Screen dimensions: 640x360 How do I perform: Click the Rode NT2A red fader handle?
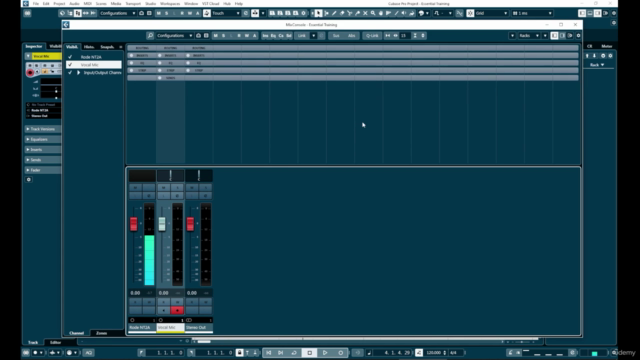point(134,224)
